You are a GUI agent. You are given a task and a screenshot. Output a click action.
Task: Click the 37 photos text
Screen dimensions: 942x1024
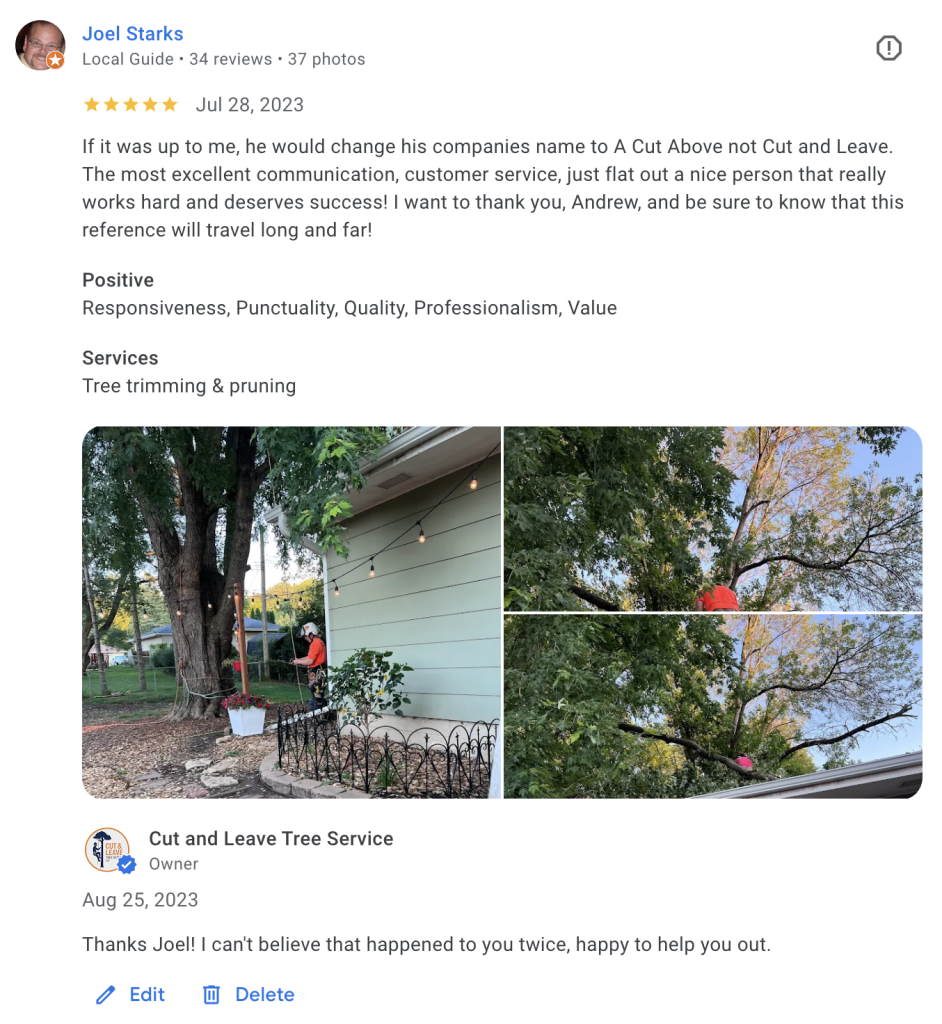pos(327,59)
